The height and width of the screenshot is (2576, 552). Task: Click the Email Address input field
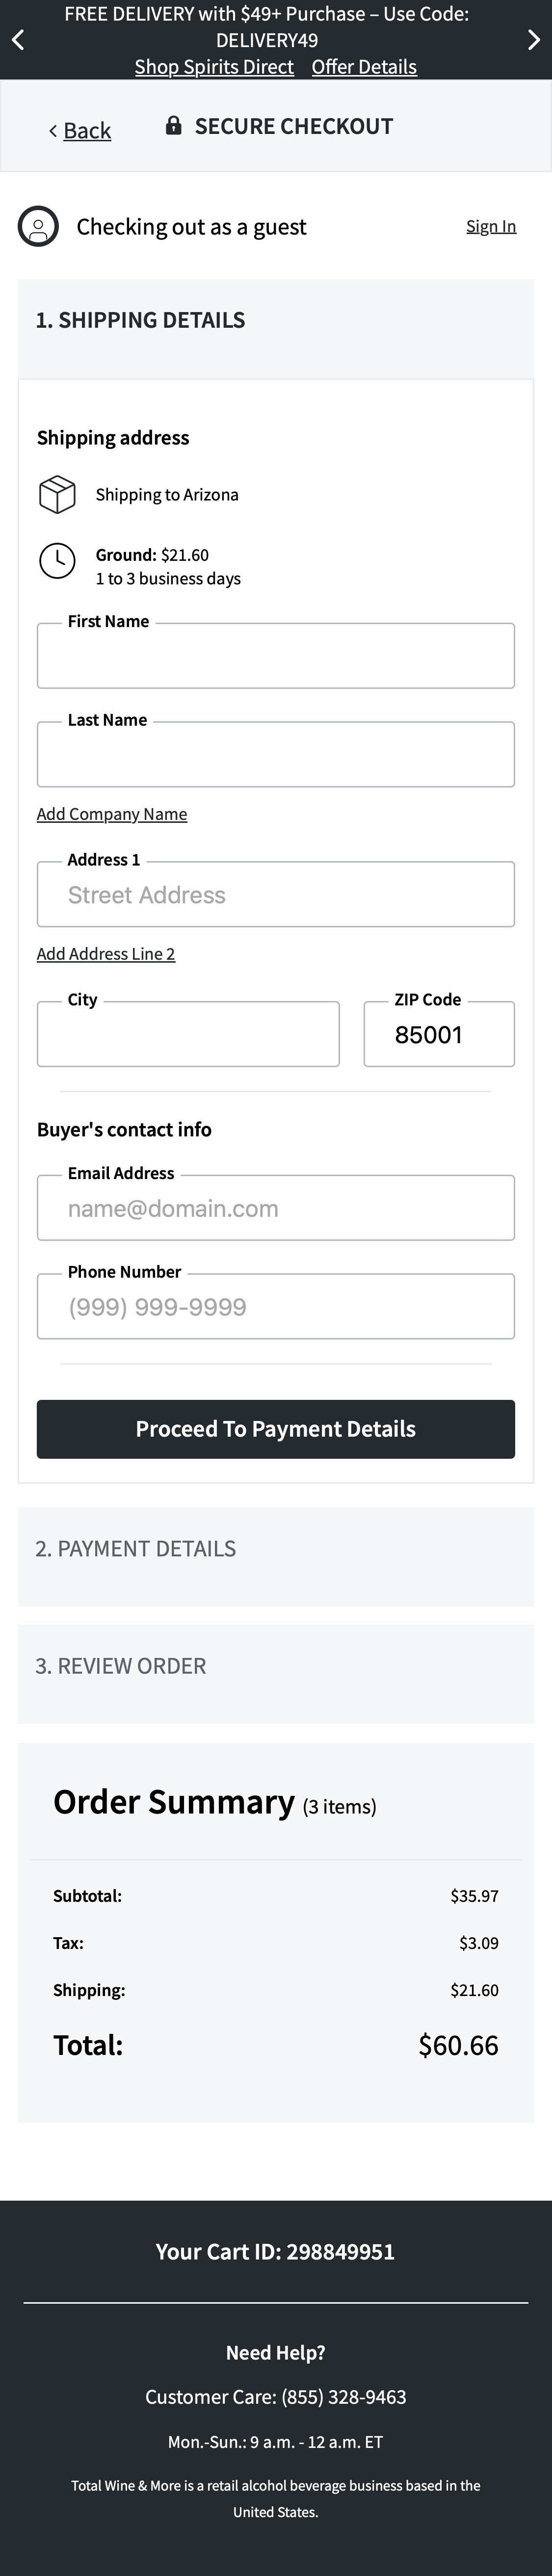pyautogui.click(x=275, y=1207)
